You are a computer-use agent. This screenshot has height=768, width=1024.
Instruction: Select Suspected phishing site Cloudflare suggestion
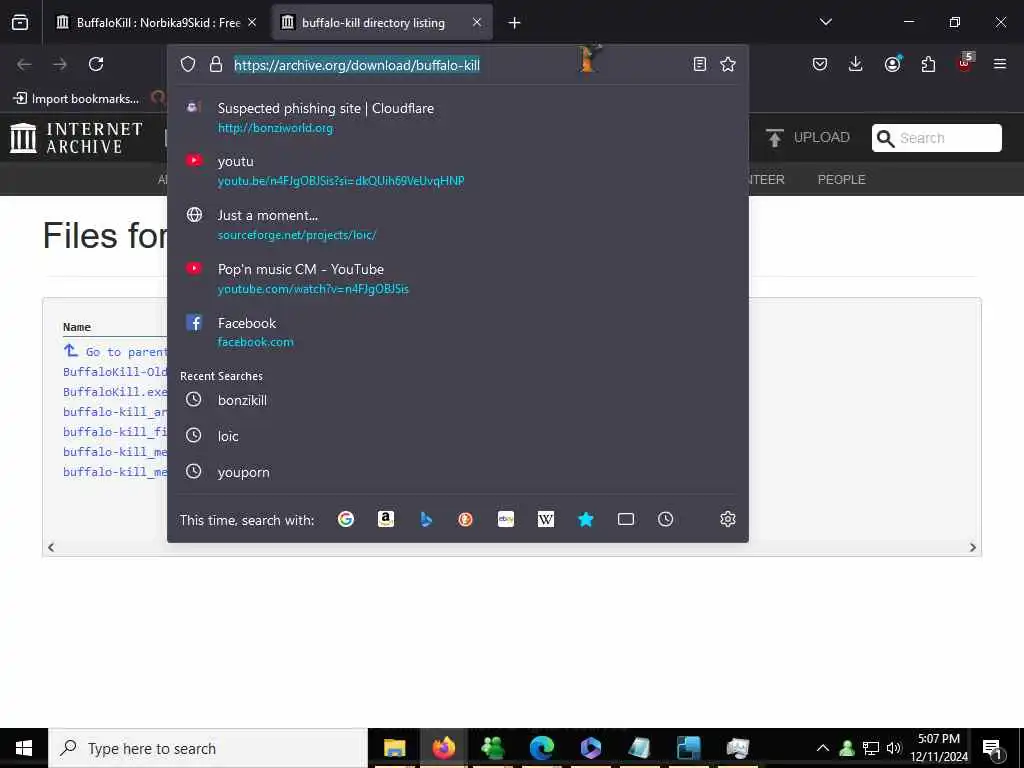[x=457, y=118]
